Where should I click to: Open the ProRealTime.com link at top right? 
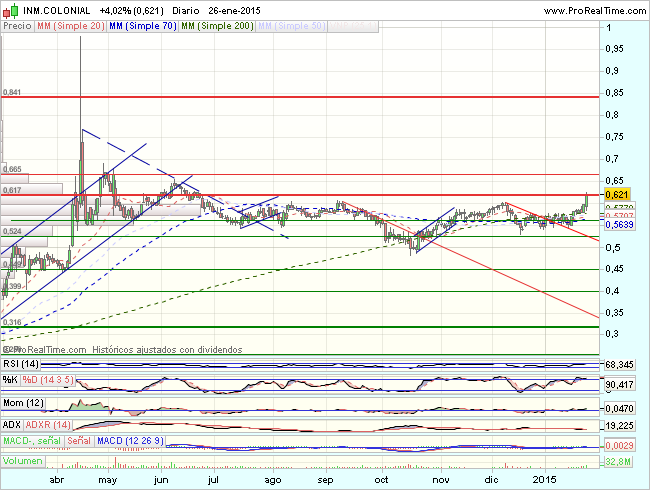click(x=594, y=8)
